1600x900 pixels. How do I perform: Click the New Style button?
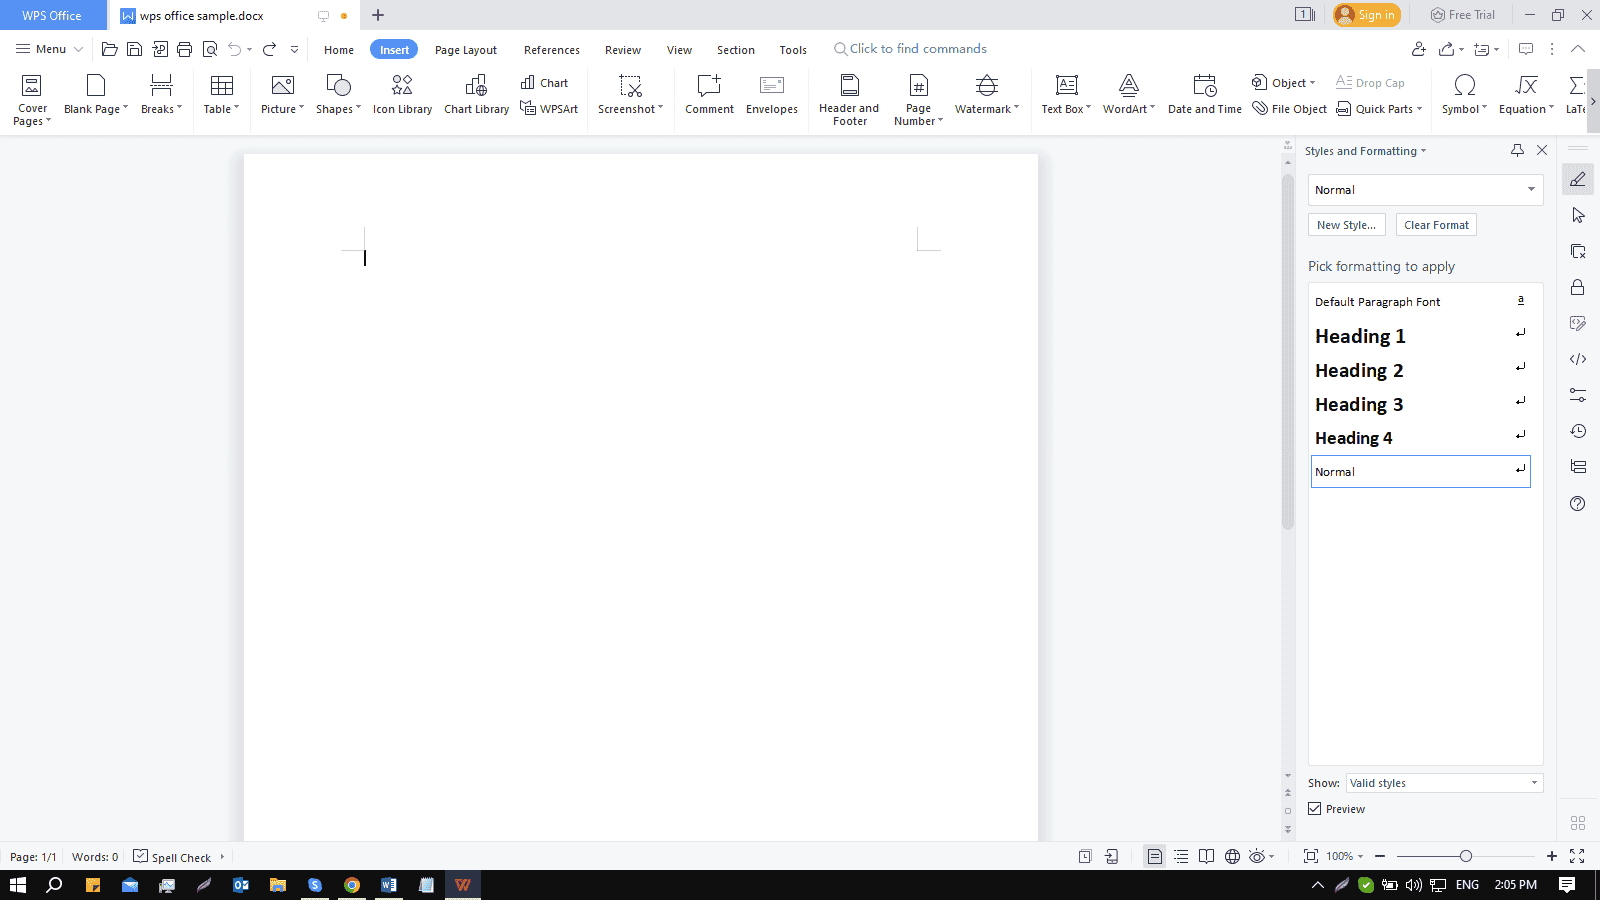(x=1346, y=224)
